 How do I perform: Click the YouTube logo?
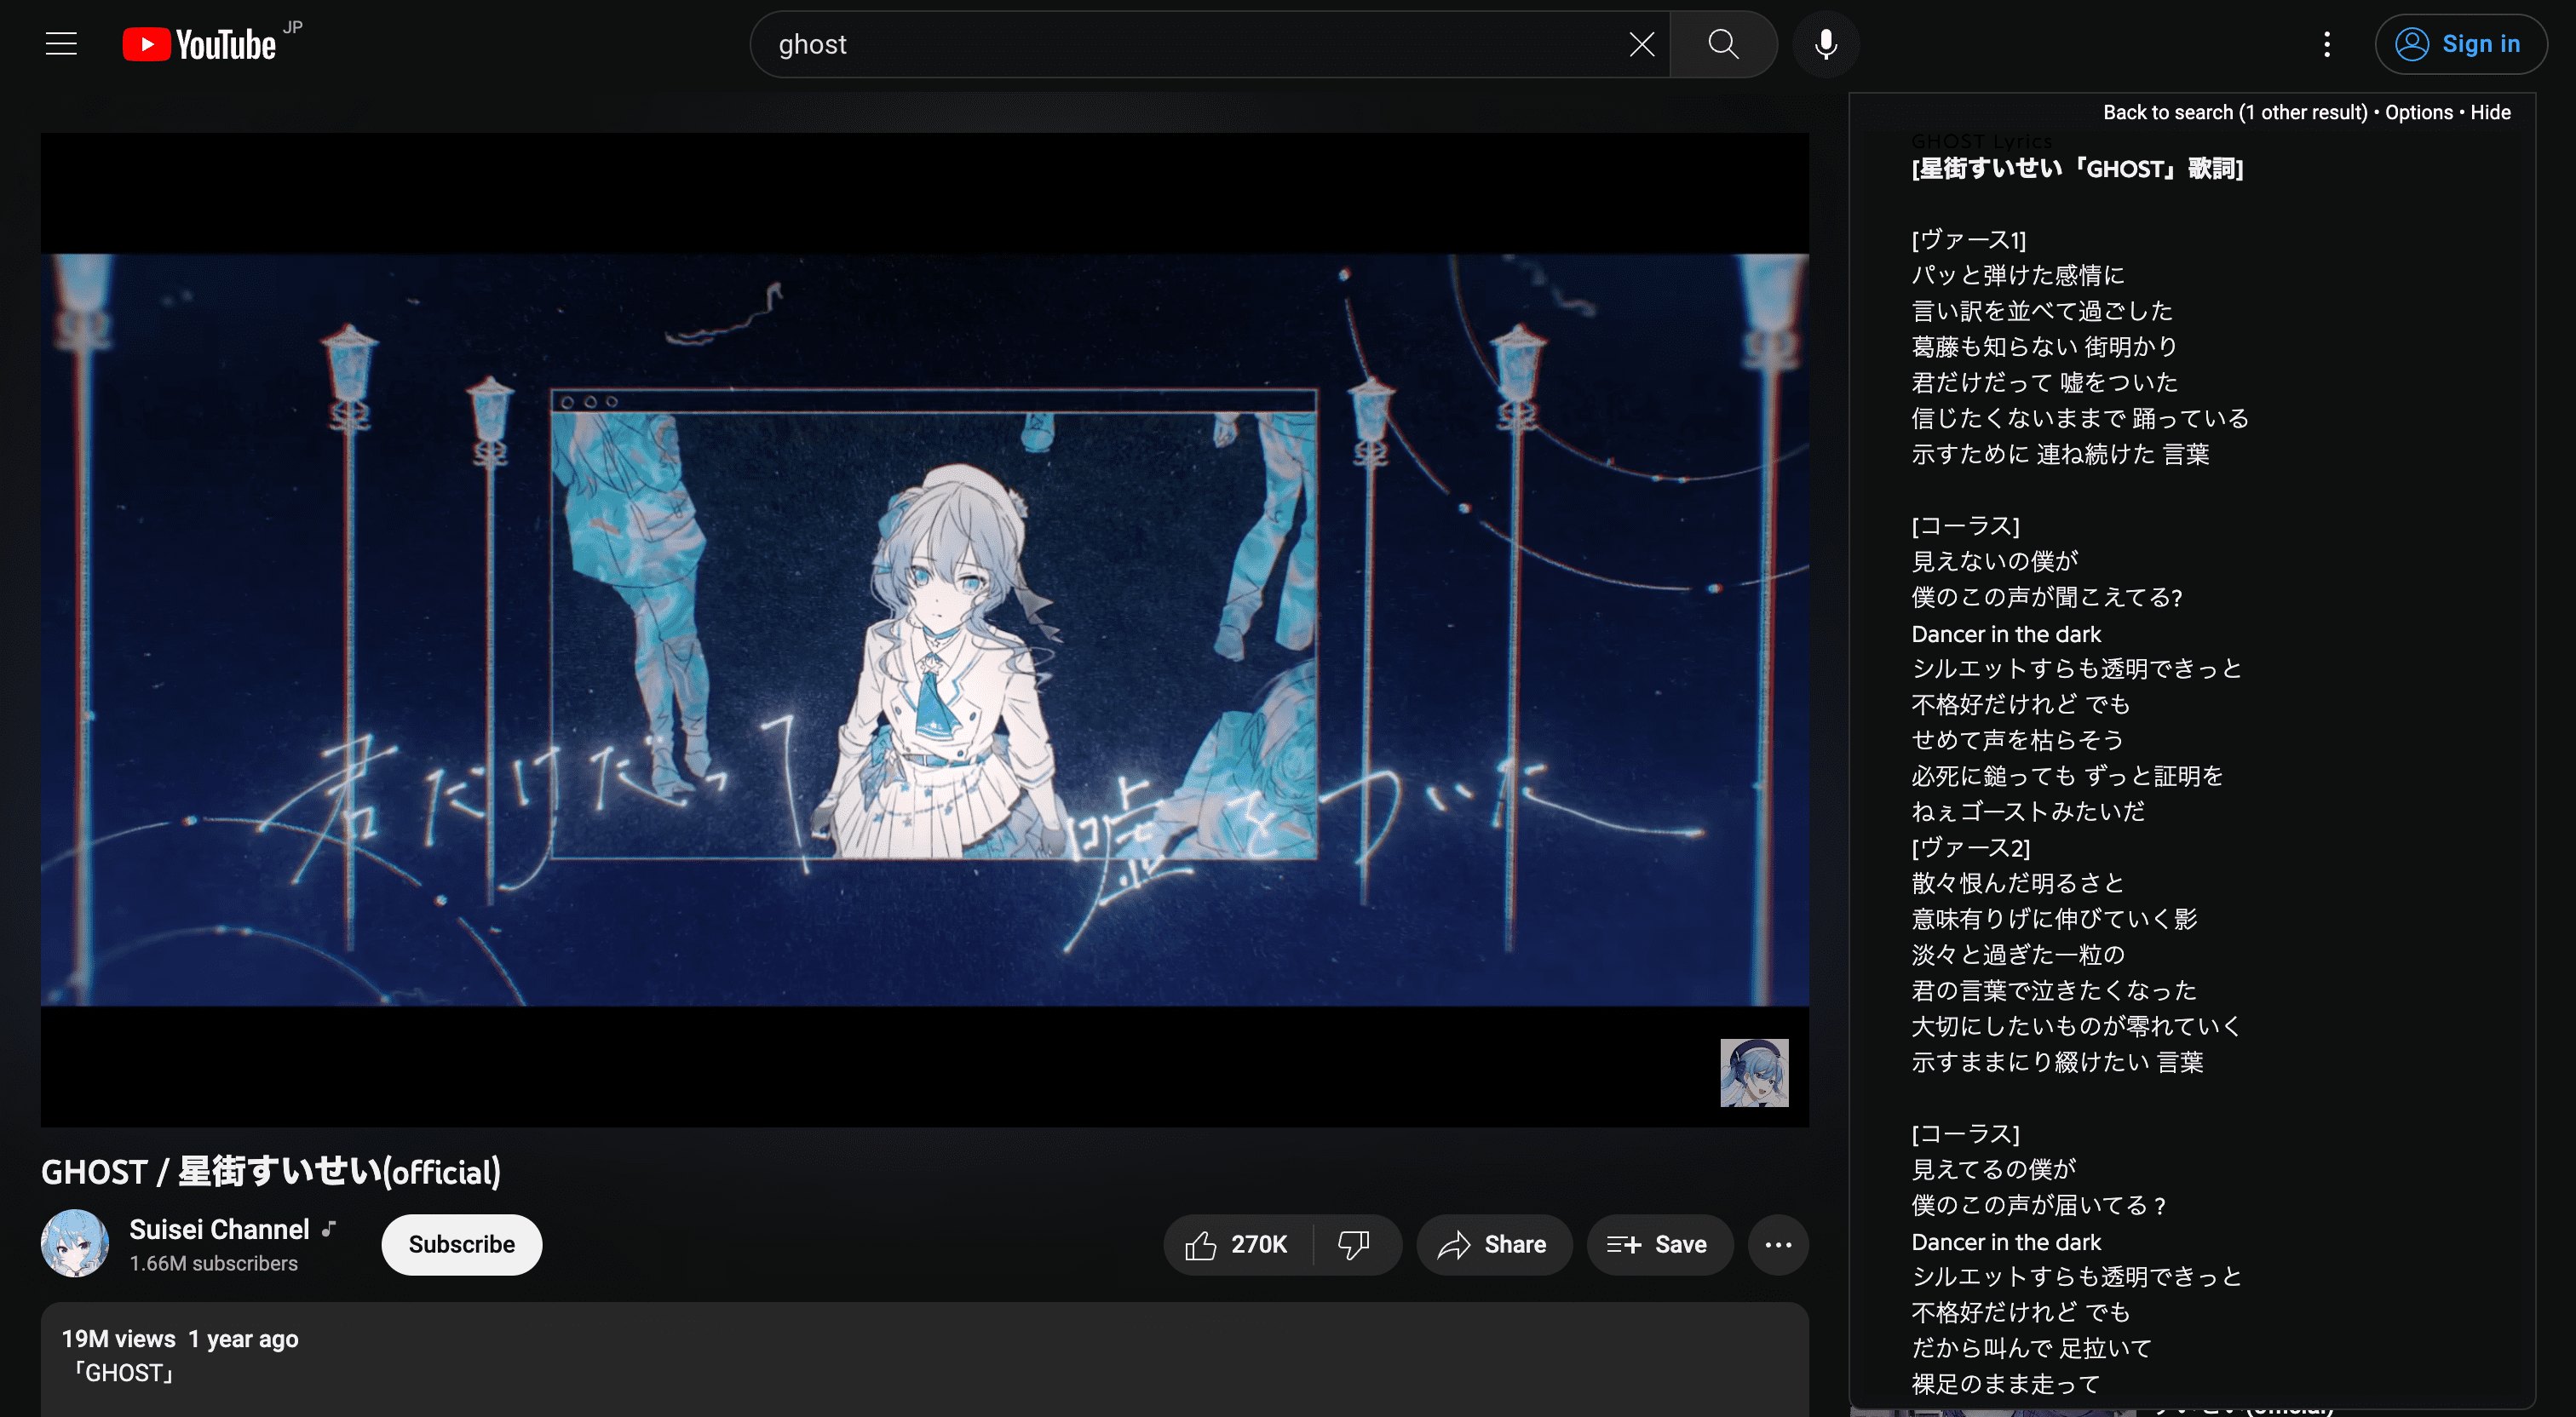tap(199, 44)
